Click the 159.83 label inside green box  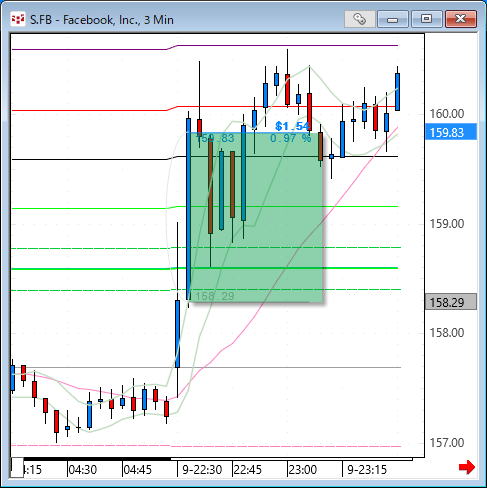(215, 138)
